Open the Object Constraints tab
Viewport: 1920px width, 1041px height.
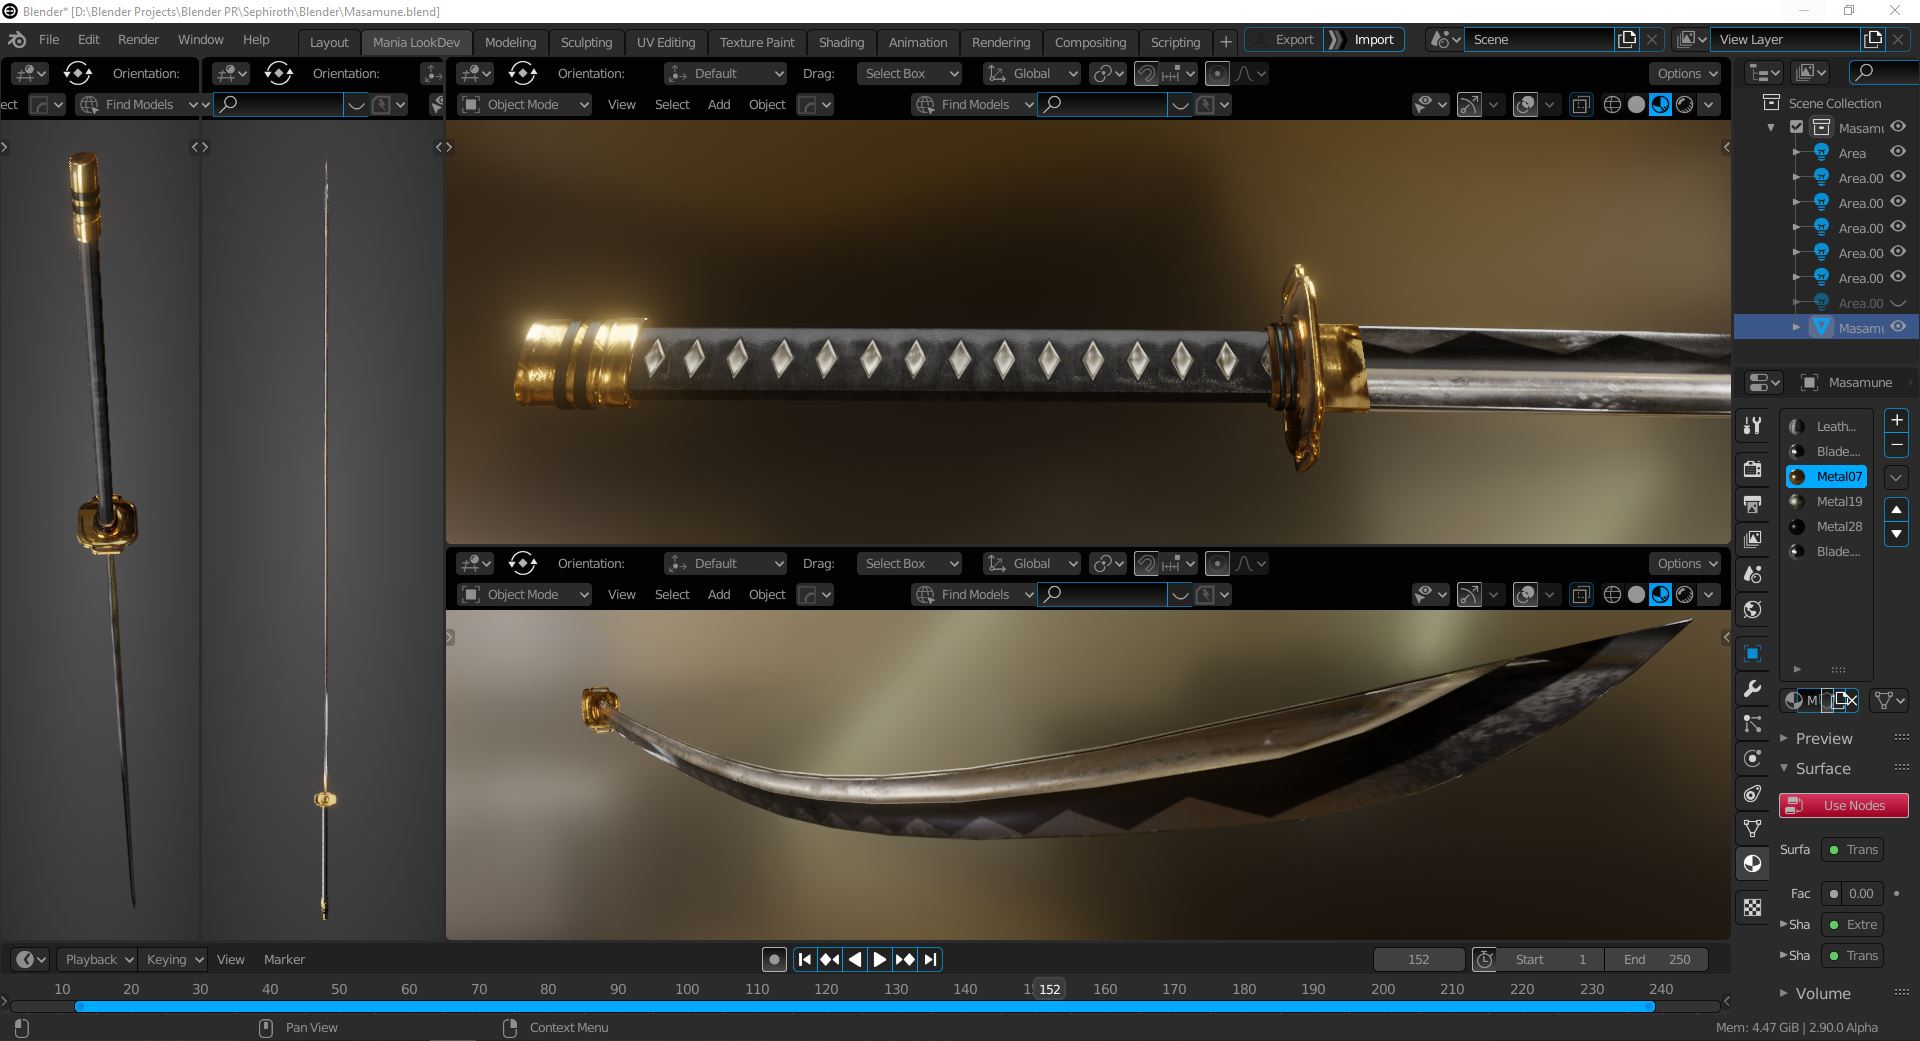[1752, 793]
